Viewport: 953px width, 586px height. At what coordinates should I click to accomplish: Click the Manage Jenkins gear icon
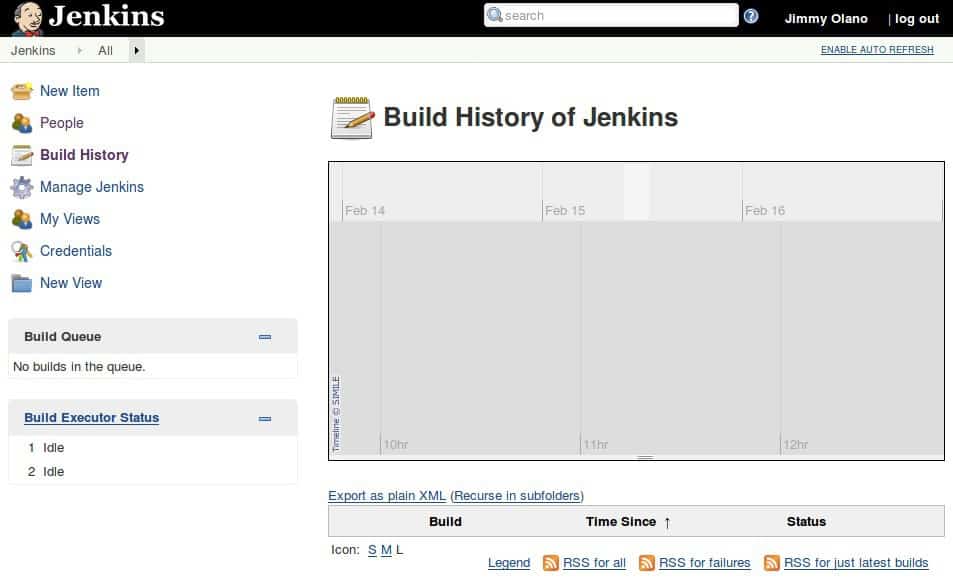pyautogui.click(x=21, y=187)
